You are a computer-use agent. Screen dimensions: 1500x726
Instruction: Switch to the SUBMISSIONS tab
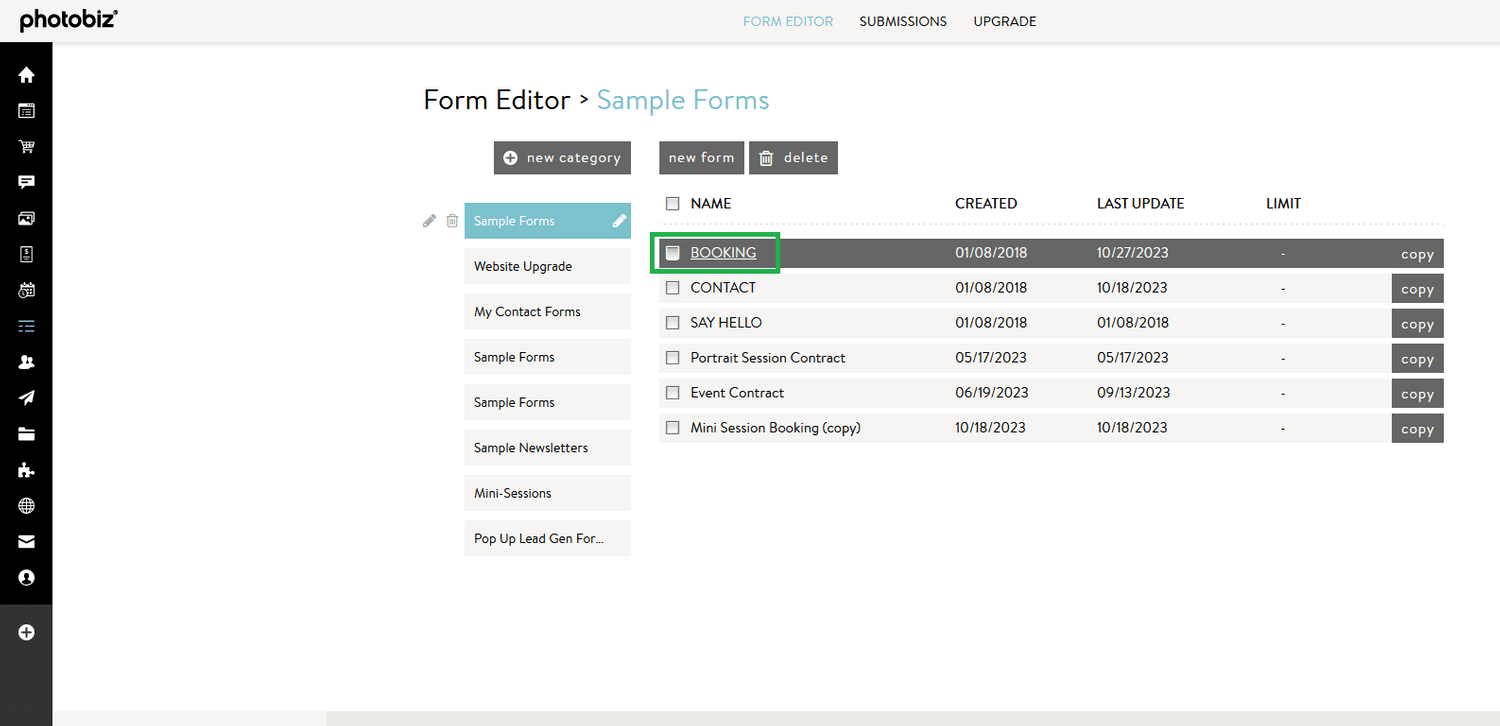[x=902, y=21]
